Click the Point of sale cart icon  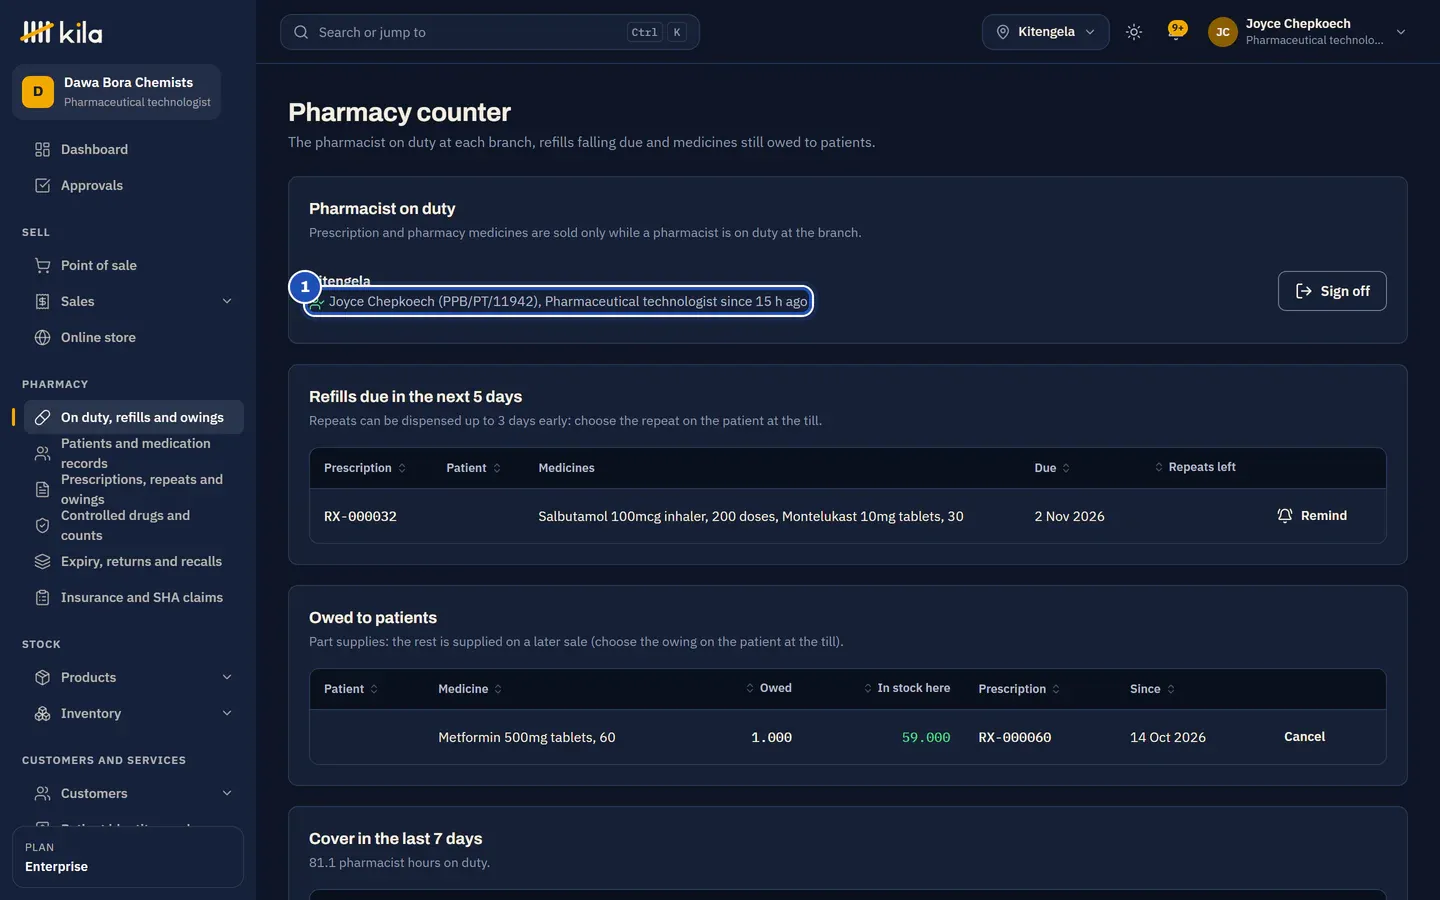[x=42, y=266]
